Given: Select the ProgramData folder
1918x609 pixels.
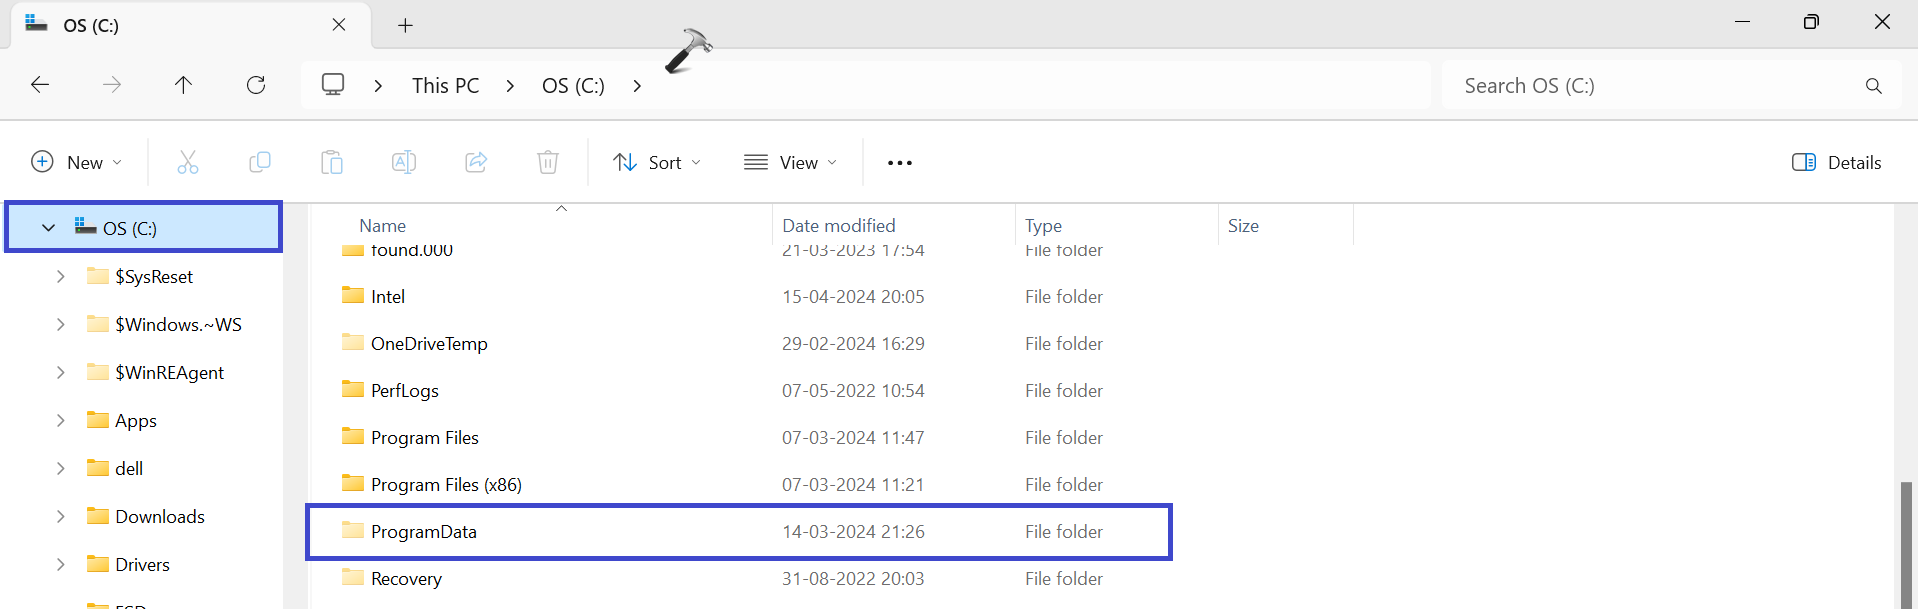Looking at the screenshot, I should 423,532.
